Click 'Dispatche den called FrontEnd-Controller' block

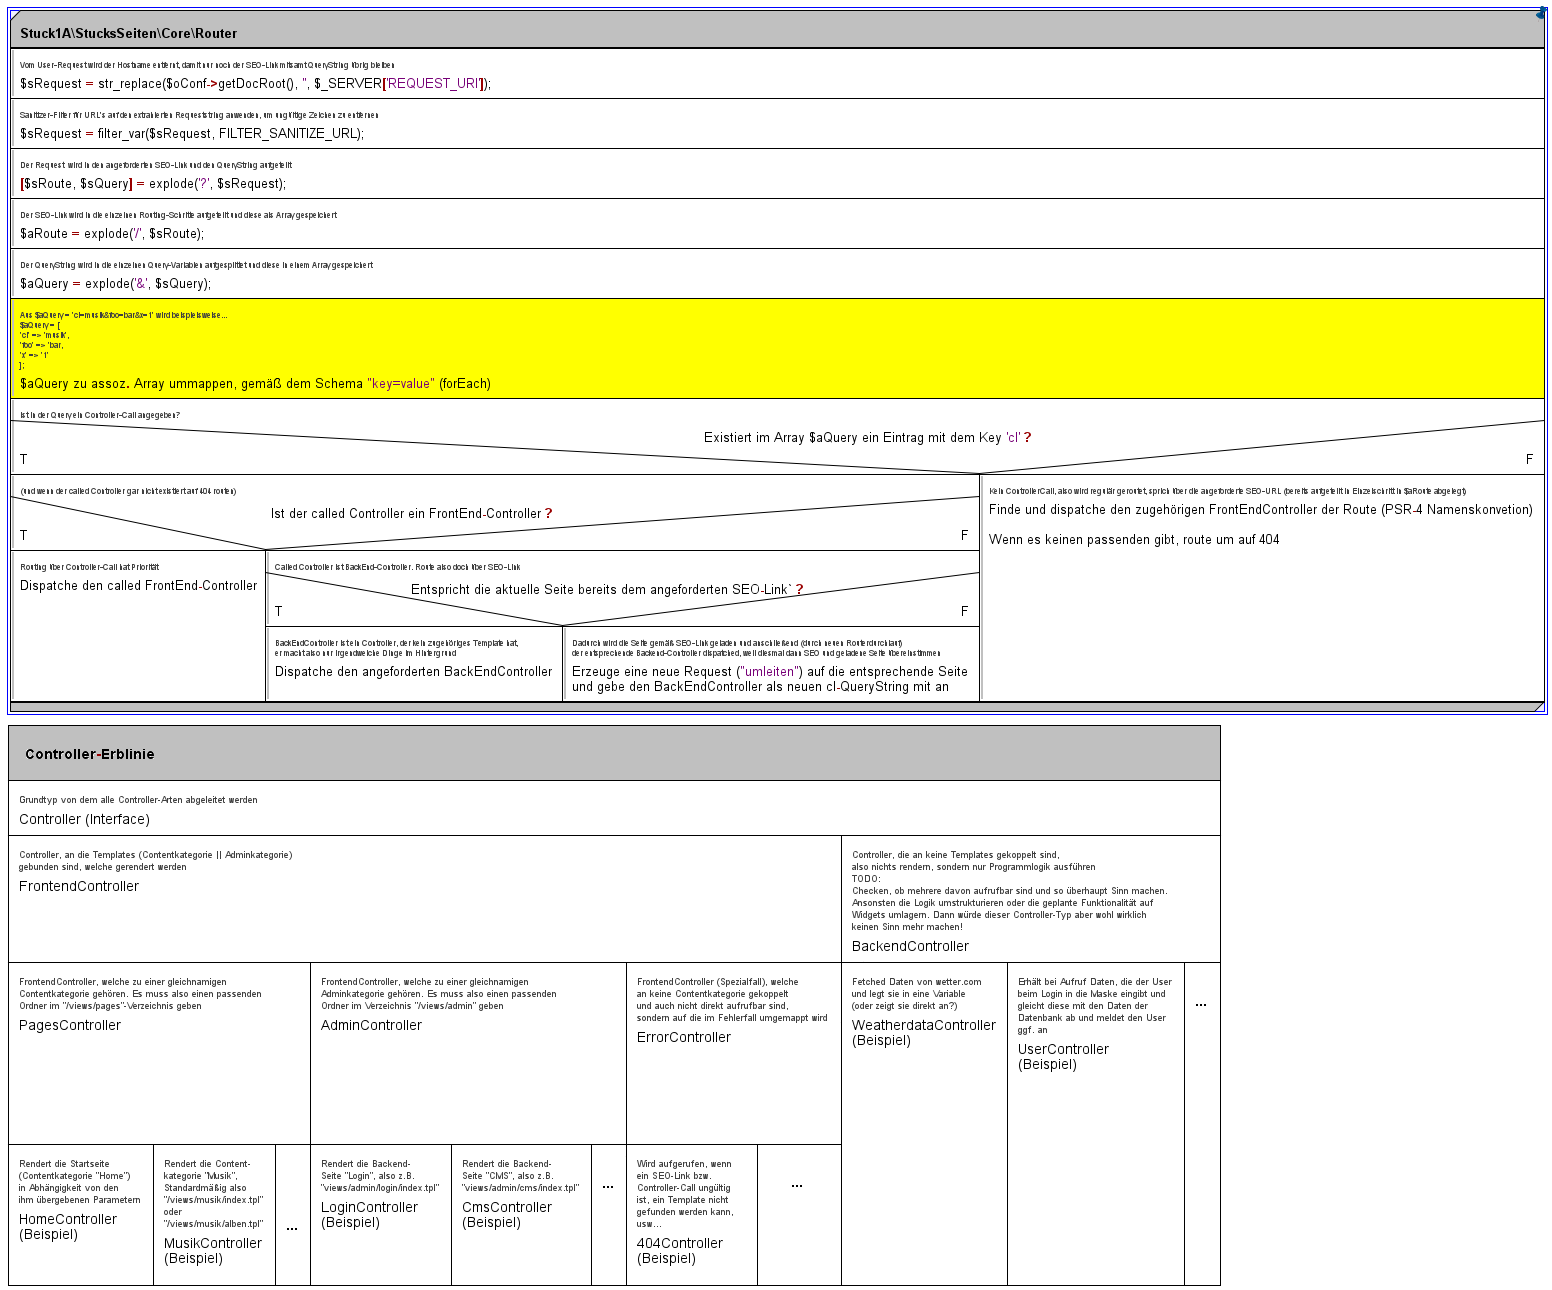pos(138,586)
